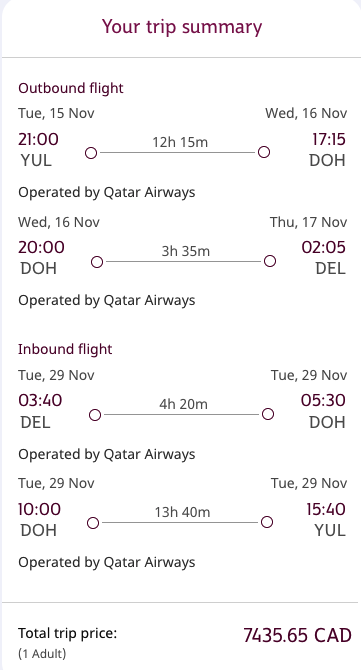Click the DOH arrival circle on first outbound leg

(x=264, y=152)
